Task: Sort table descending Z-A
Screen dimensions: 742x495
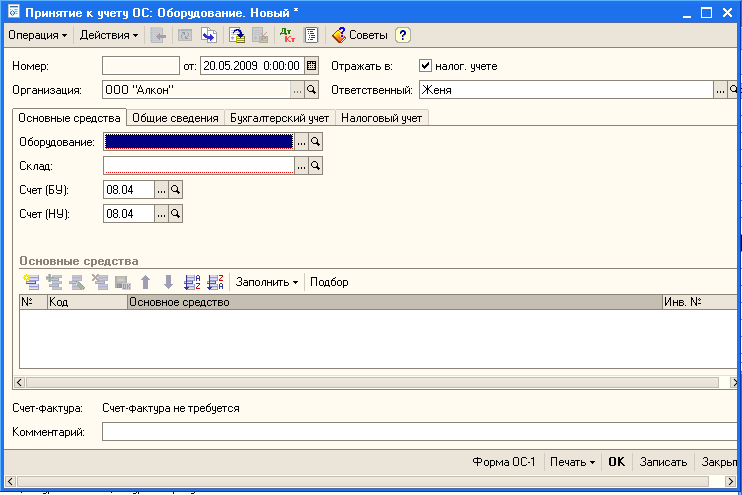Action: tap(215, 282)
